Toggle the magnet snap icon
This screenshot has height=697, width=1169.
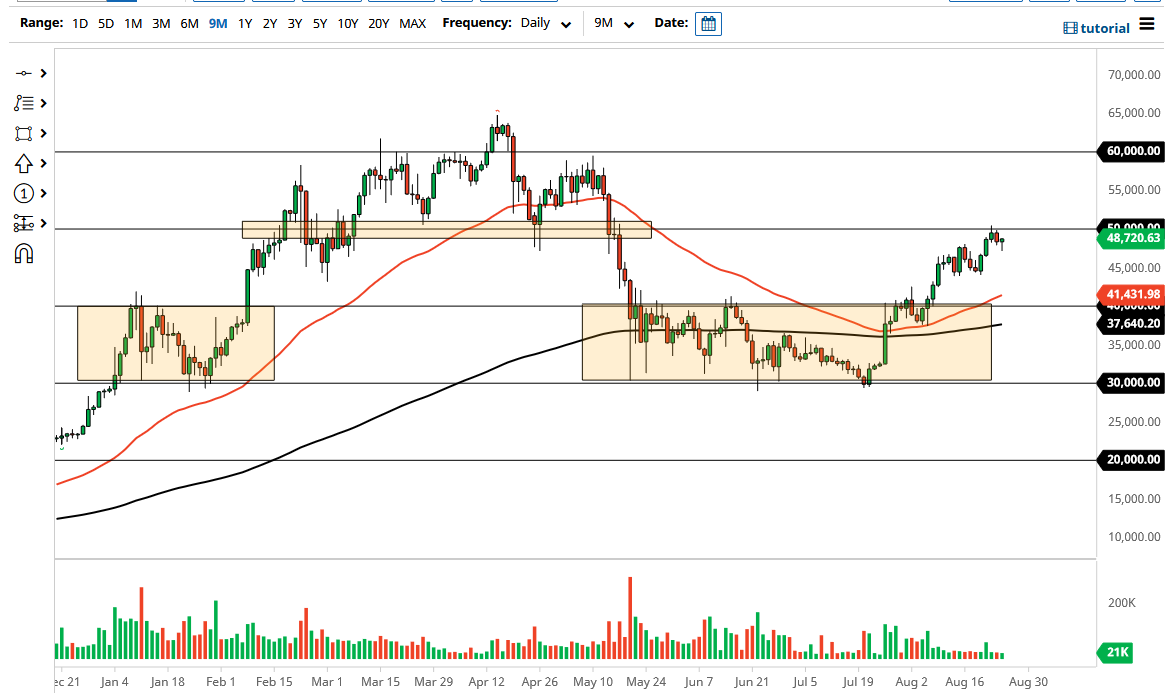[x=23, y=254]
